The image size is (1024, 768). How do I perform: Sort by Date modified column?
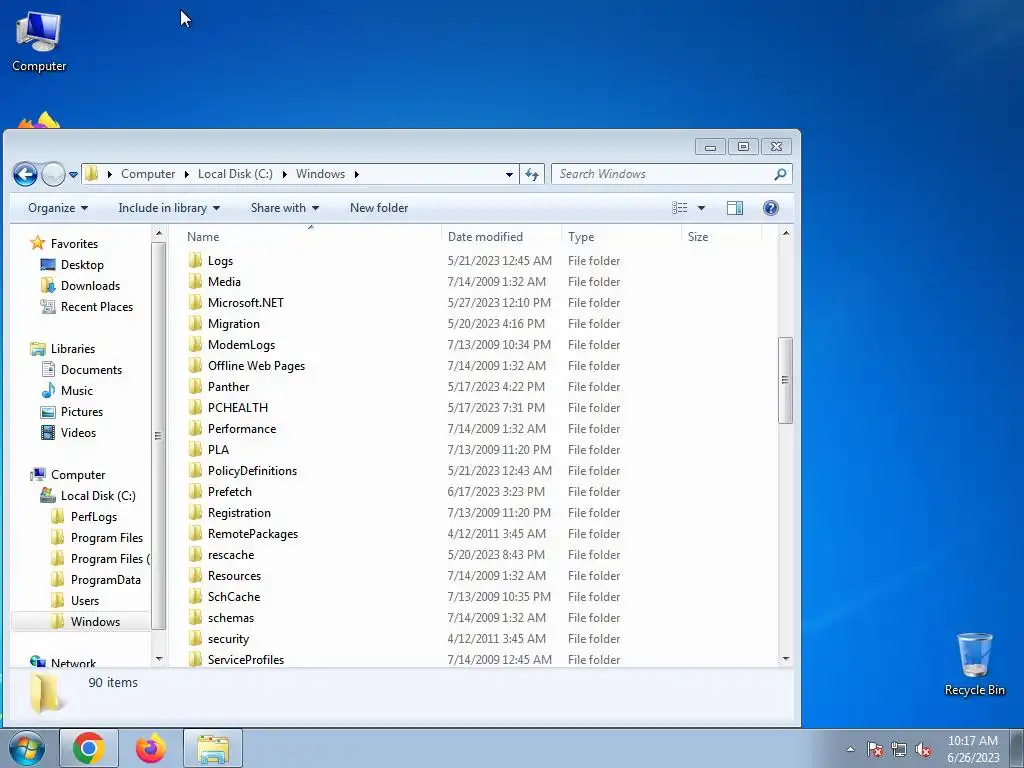485,237
